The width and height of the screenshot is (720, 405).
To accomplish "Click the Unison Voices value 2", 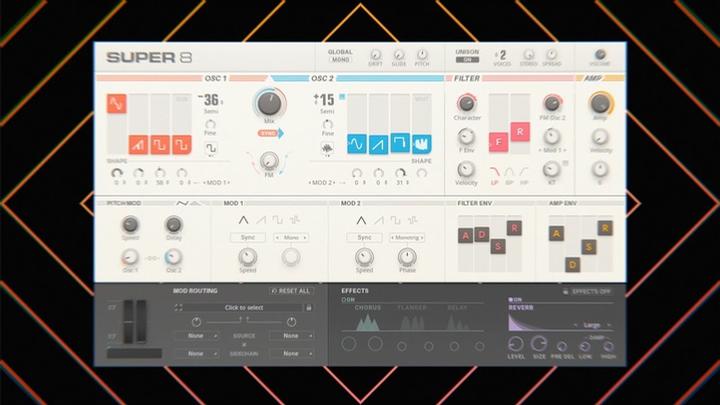I will click(502, 55).
